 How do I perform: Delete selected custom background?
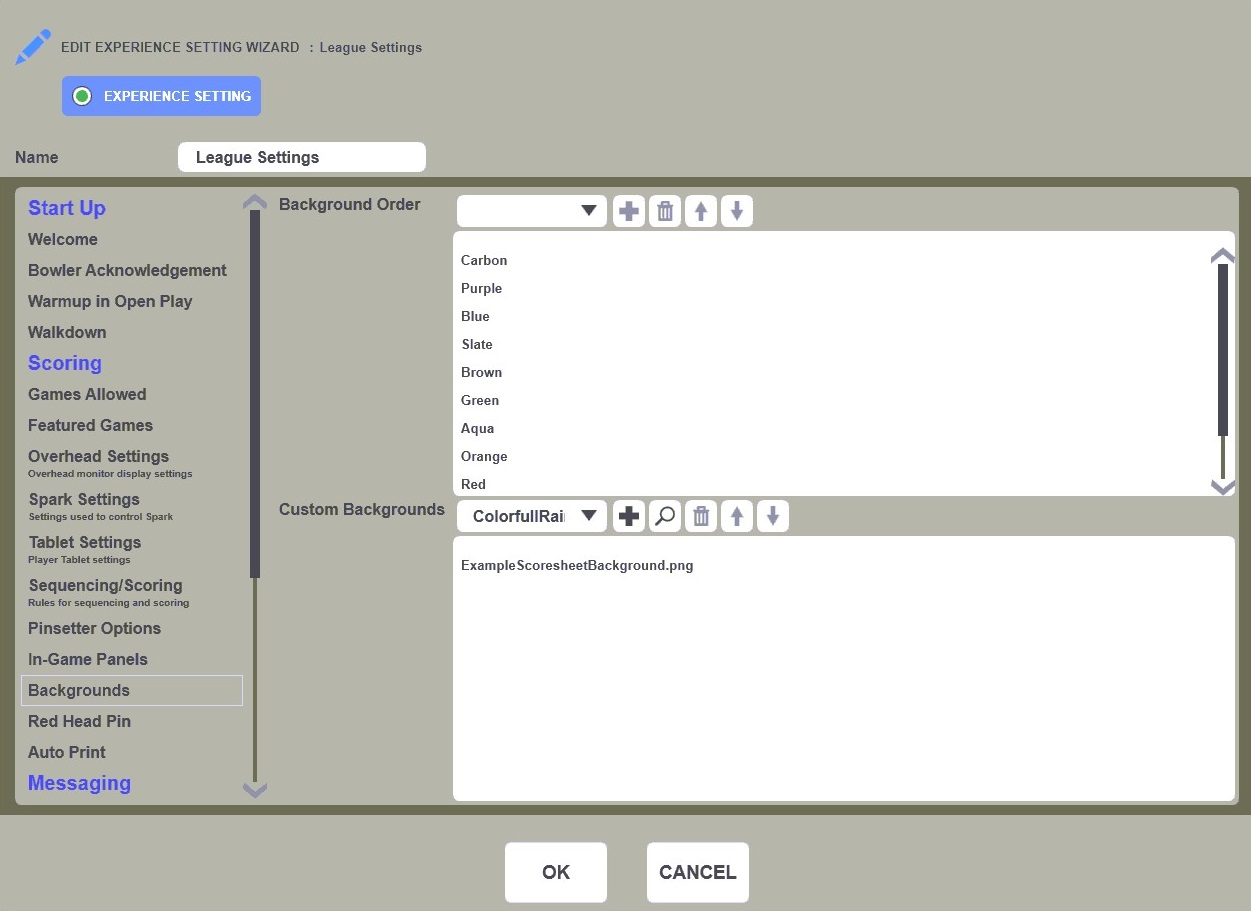click(x=701, y=516)
